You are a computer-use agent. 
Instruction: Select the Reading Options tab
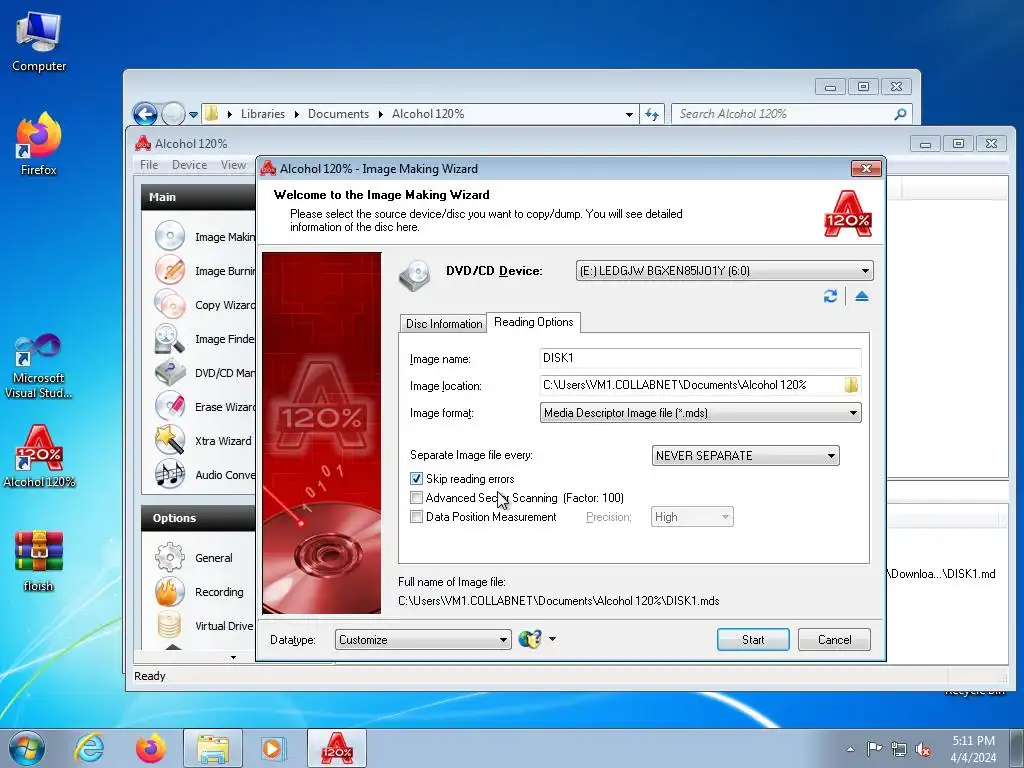[534, 322]
